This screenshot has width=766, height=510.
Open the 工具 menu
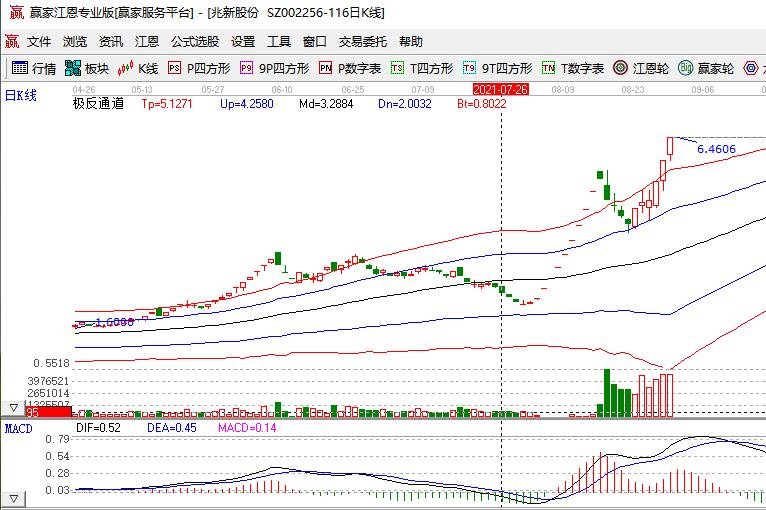[279, 42]
